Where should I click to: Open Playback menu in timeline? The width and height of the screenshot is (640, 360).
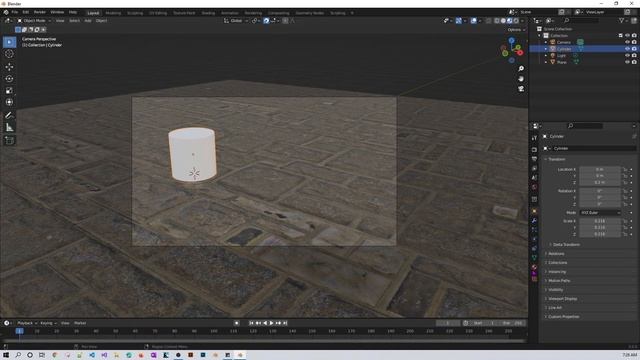27,323
